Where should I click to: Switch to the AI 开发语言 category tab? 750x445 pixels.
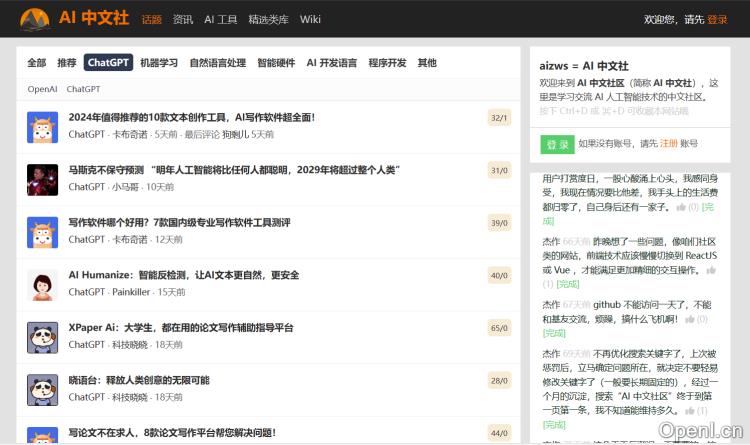point(331,63)
